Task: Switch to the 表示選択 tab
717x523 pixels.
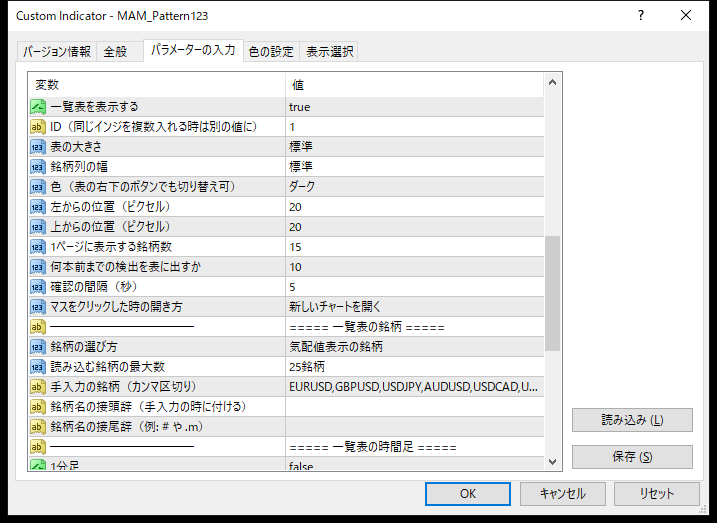Action: [x=329, y=52]
